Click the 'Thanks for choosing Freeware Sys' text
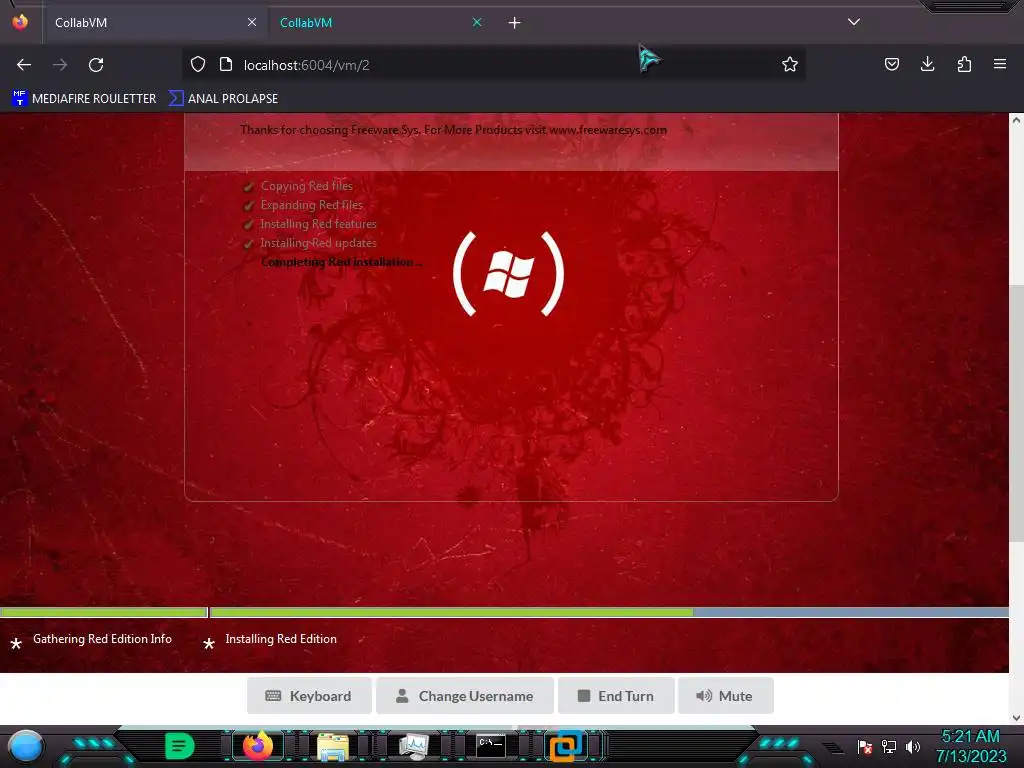The height and width of the screenshot is (768, 1024). coord(453,130)
